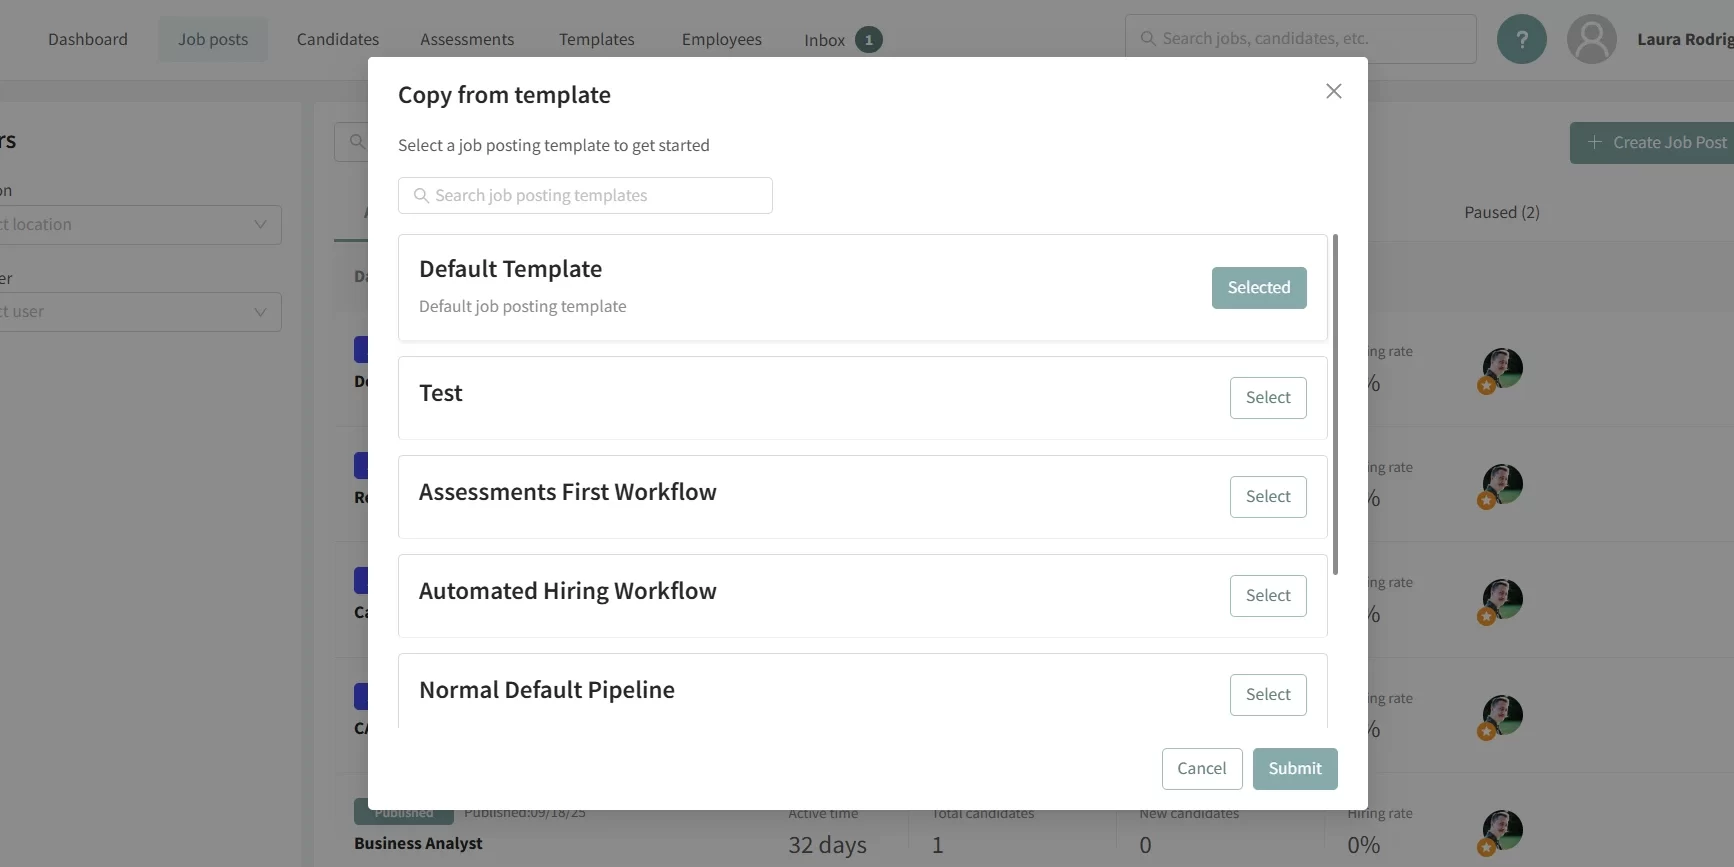
Task: Close the Copy from template dialog
Action: tap(1333, 92)
